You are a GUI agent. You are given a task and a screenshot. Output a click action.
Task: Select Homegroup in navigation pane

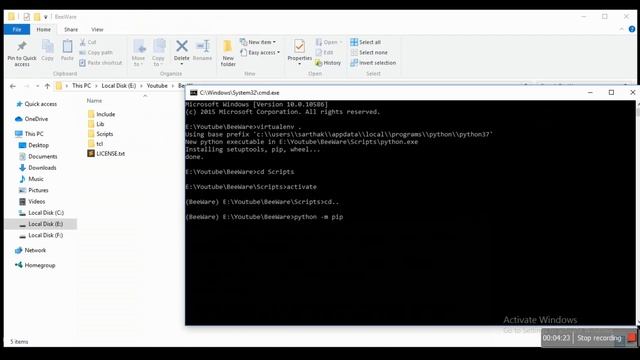pyautogui.click(x=39, y=265)
